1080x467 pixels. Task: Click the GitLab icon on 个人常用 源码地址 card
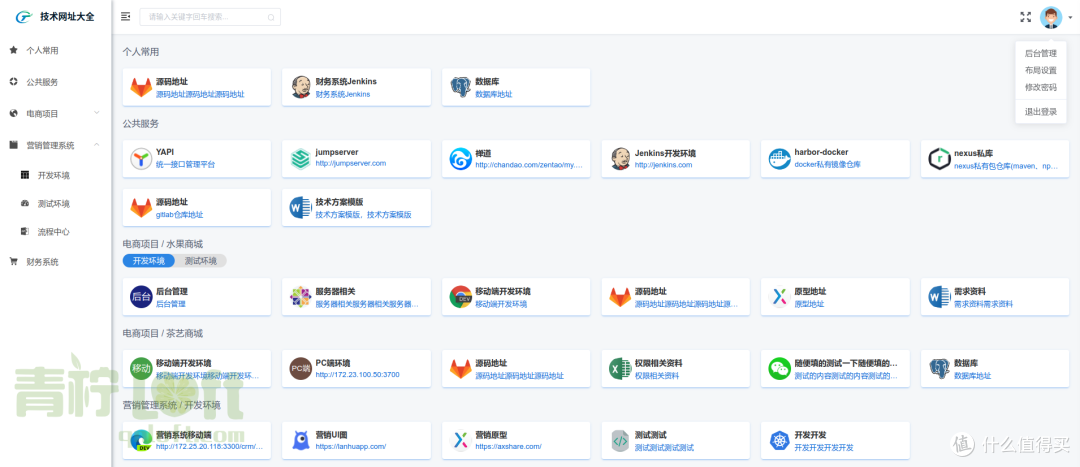[141, 87]
